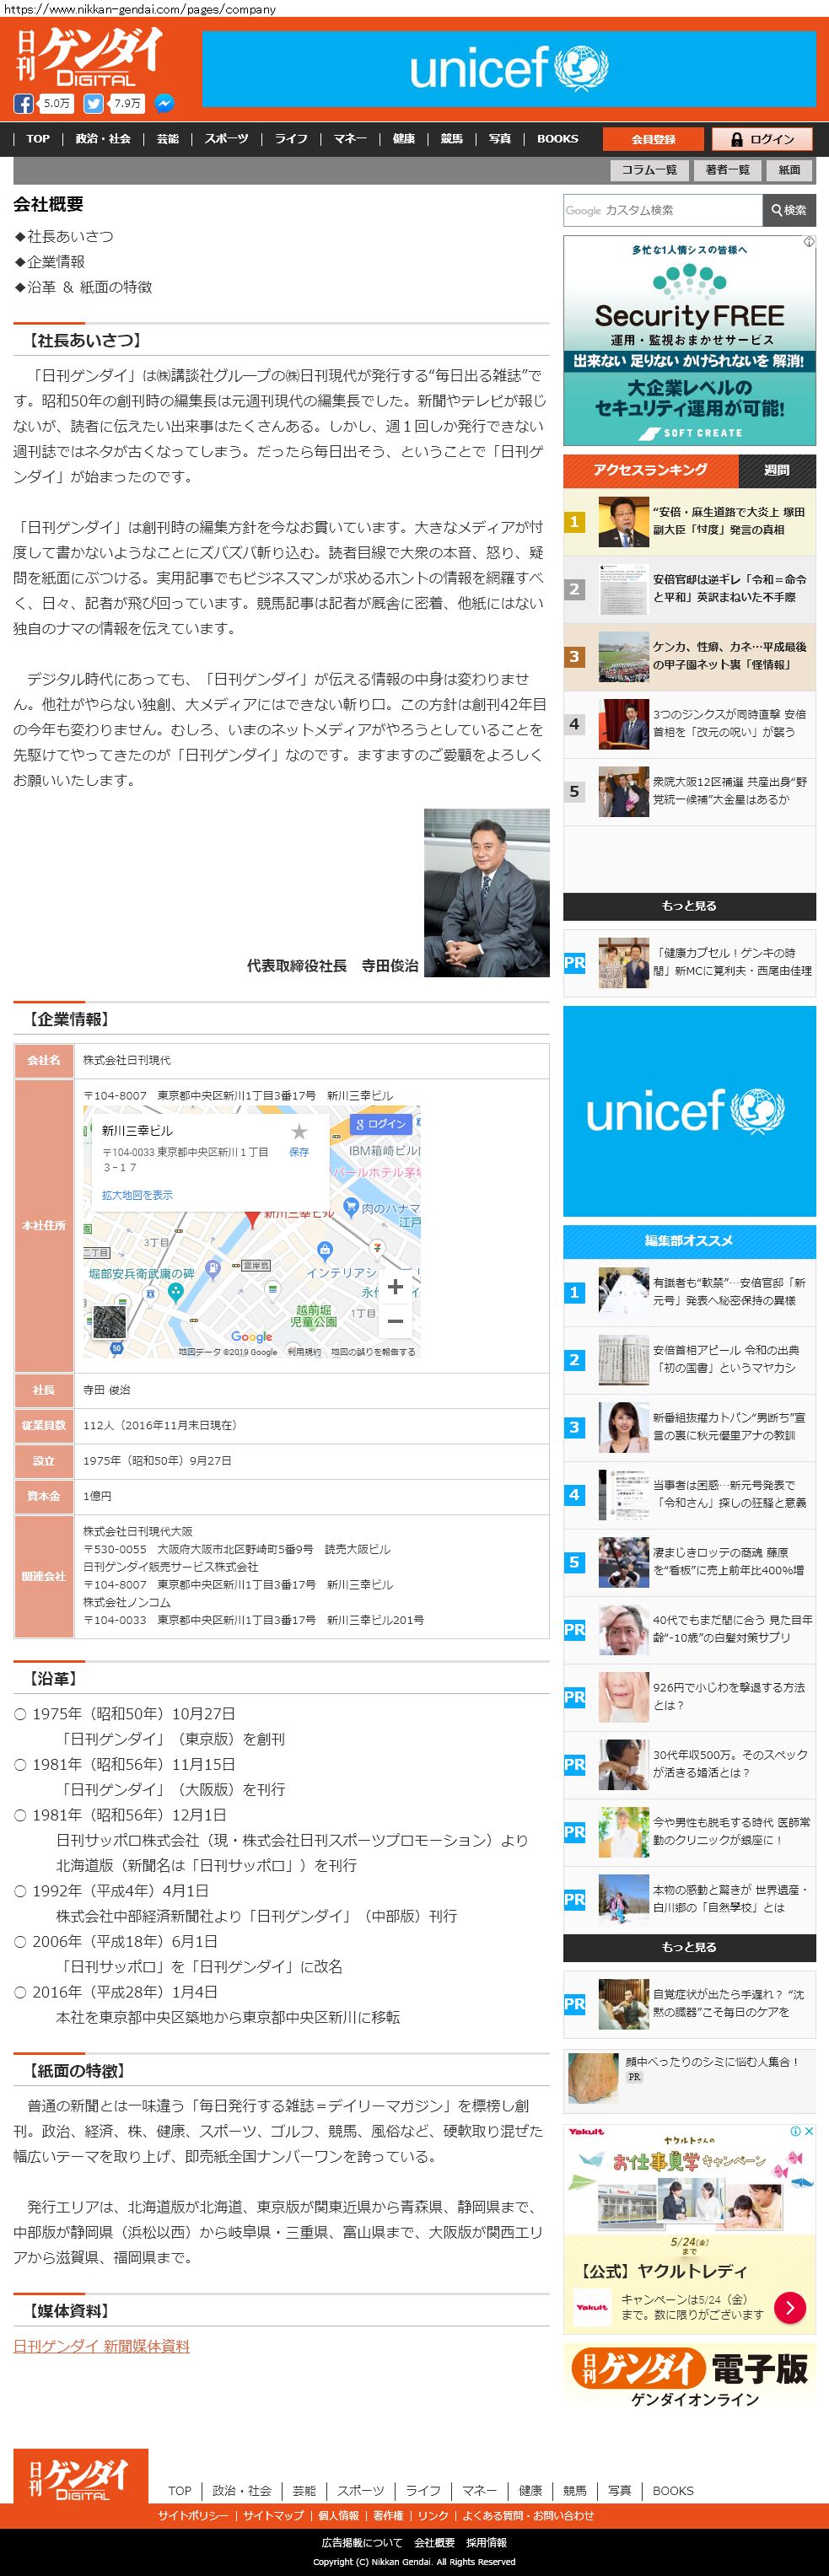
Task: Click the Twitter icon in header
Action: pyautogui.click(x=93, y=104)
